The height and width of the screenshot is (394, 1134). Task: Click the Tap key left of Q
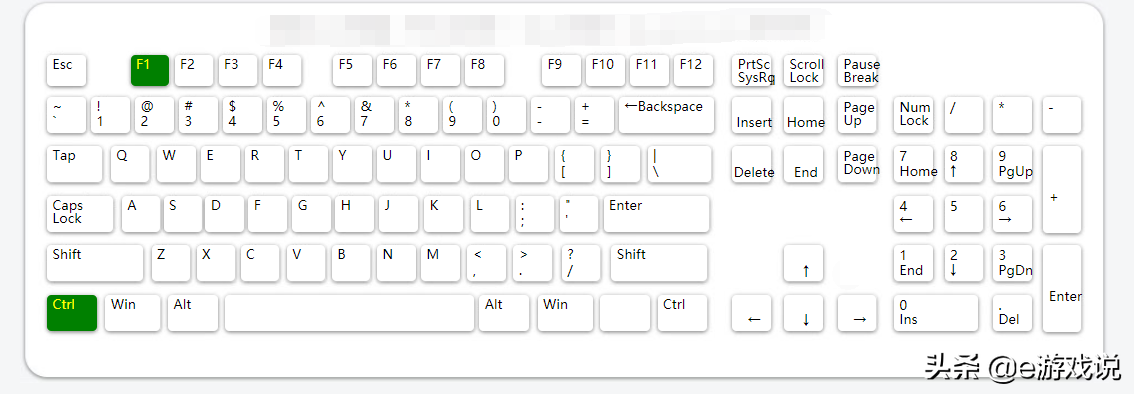pyautogui.click(x=74, y=164)
